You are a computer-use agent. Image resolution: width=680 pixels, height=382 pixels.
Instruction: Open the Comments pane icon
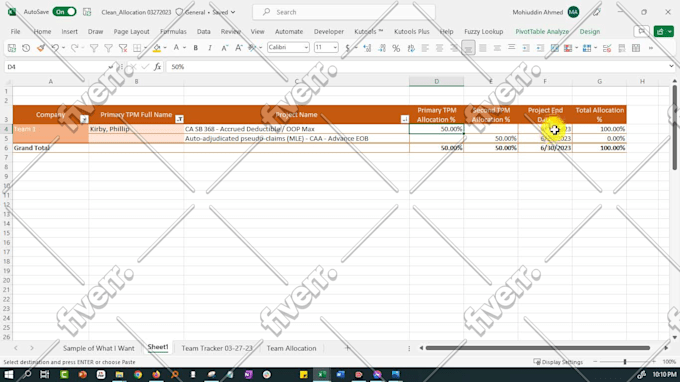(641, 31)
